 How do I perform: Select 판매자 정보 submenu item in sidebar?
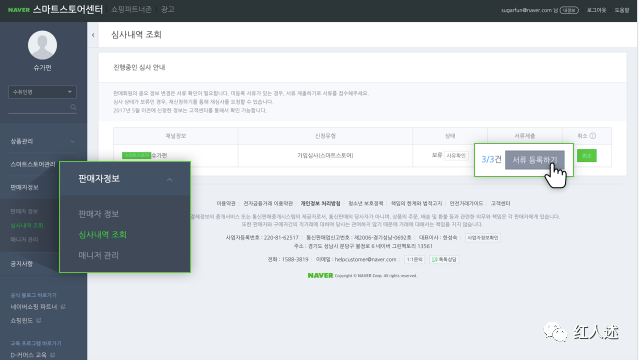(x=24, y=211)
